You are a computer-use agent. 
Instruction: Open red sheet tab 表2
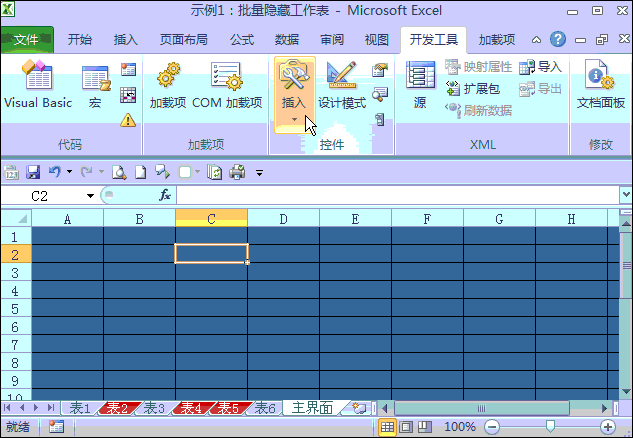click(117, 408)
